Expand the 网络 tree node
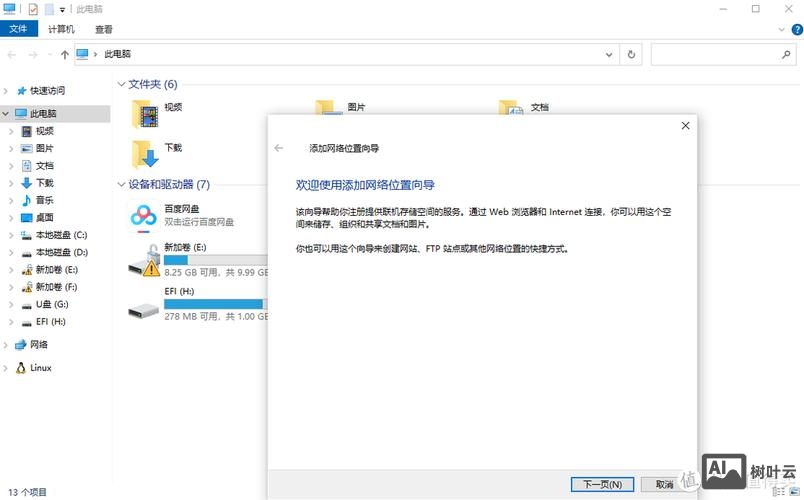The image size is (804, 500). pyautogui.click(x=6, y=345)
